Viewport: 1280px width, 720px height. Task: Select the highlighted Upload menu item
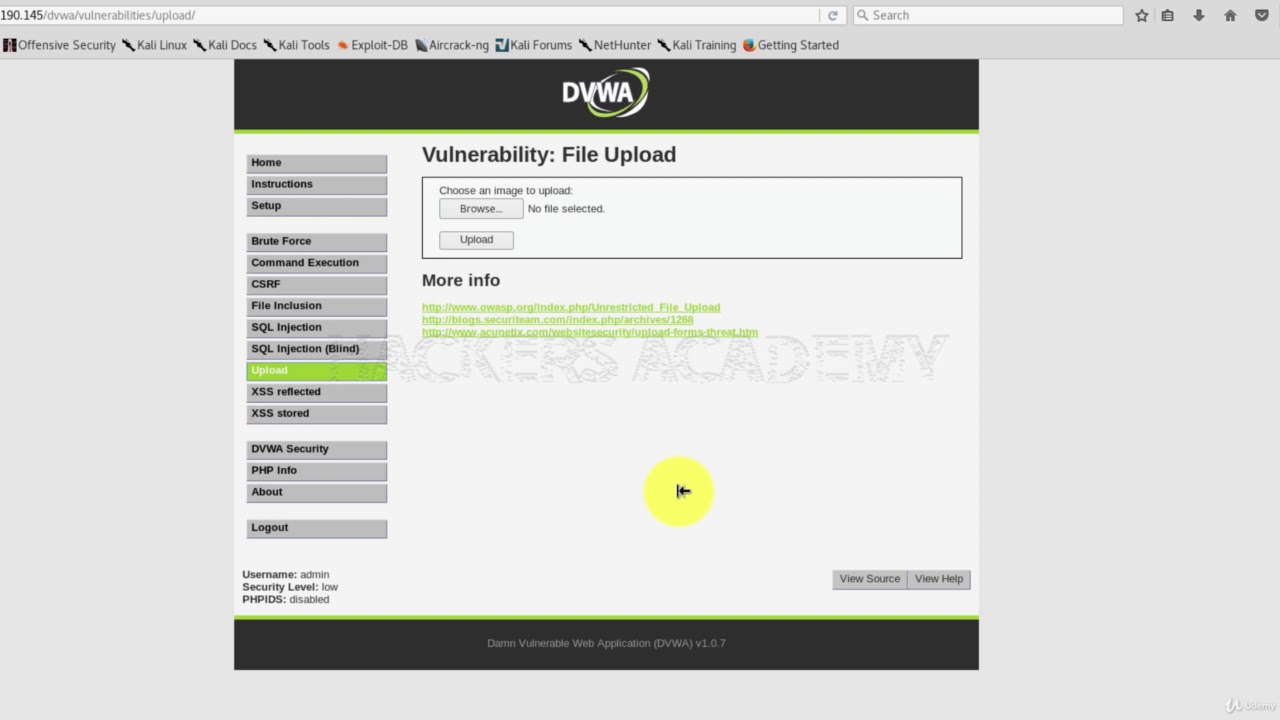point(316,371)
